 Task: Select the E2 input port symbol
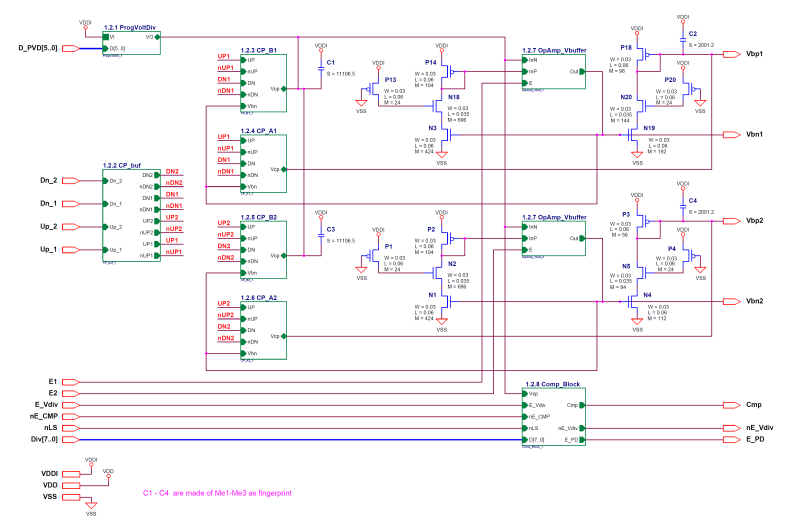click(x=71, y=393)
